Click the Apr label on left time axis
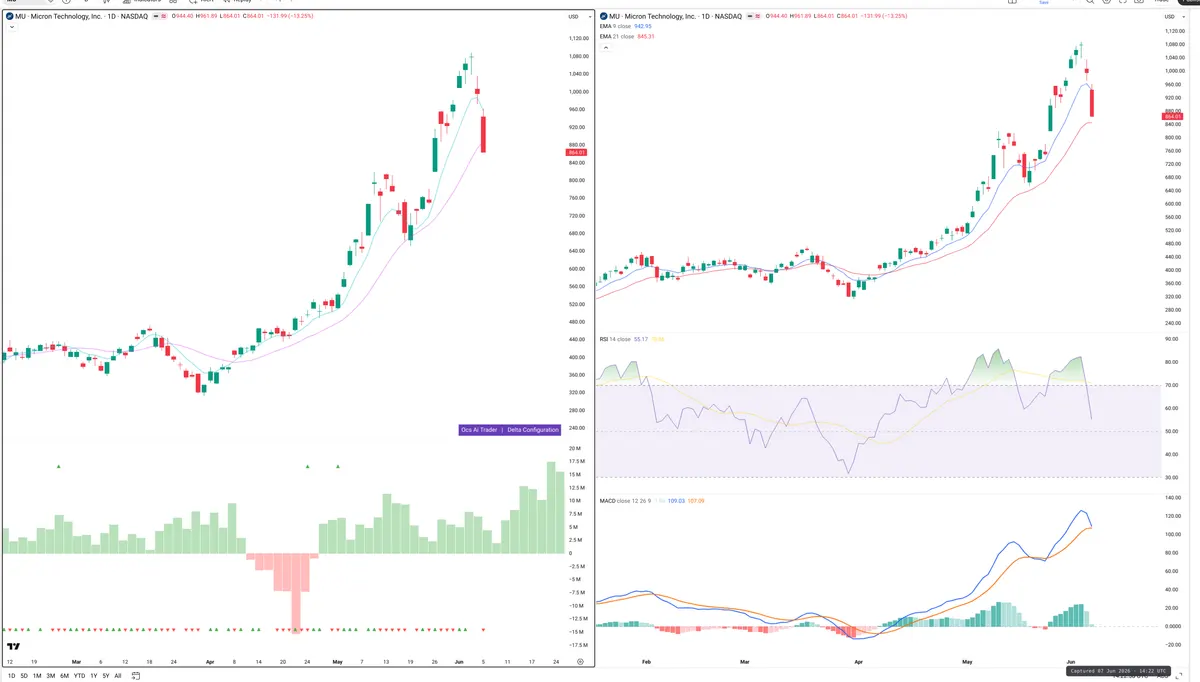The image size is (1200, 682). click(210, 661)
